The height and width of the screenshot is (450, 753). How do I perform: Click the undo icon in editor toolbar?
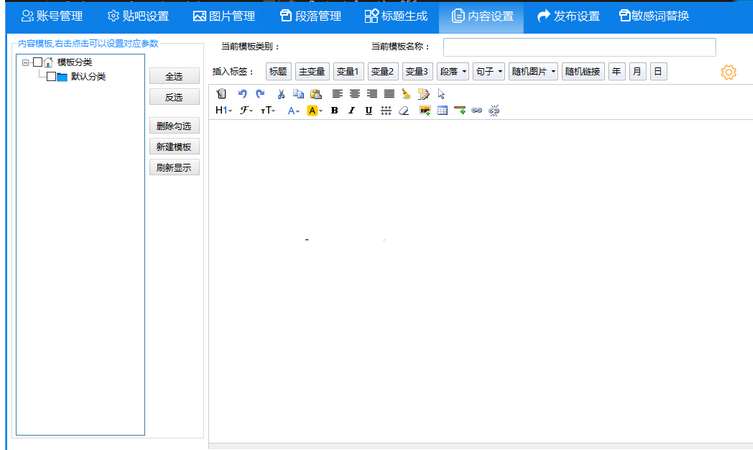(242, 94)
